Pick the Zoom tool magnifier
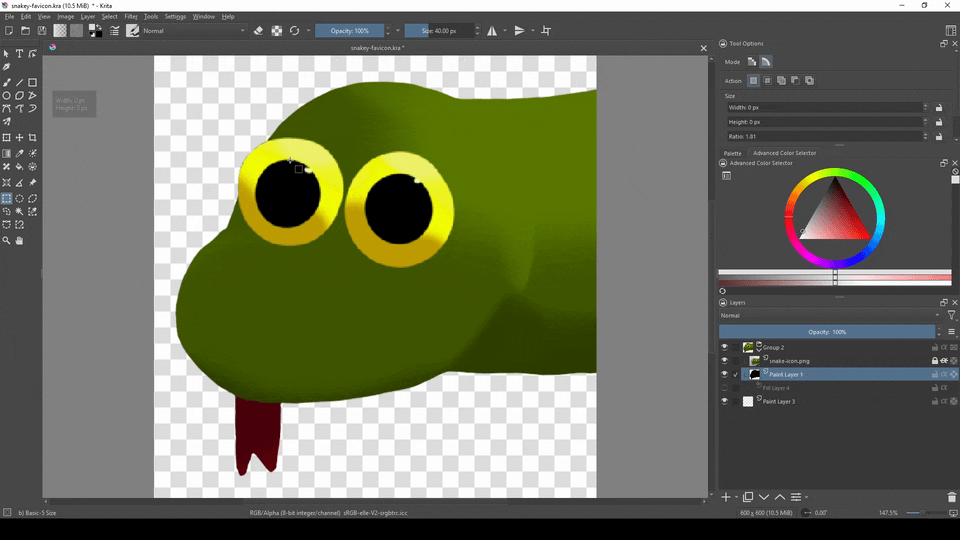960x540 pixels. 7,241
